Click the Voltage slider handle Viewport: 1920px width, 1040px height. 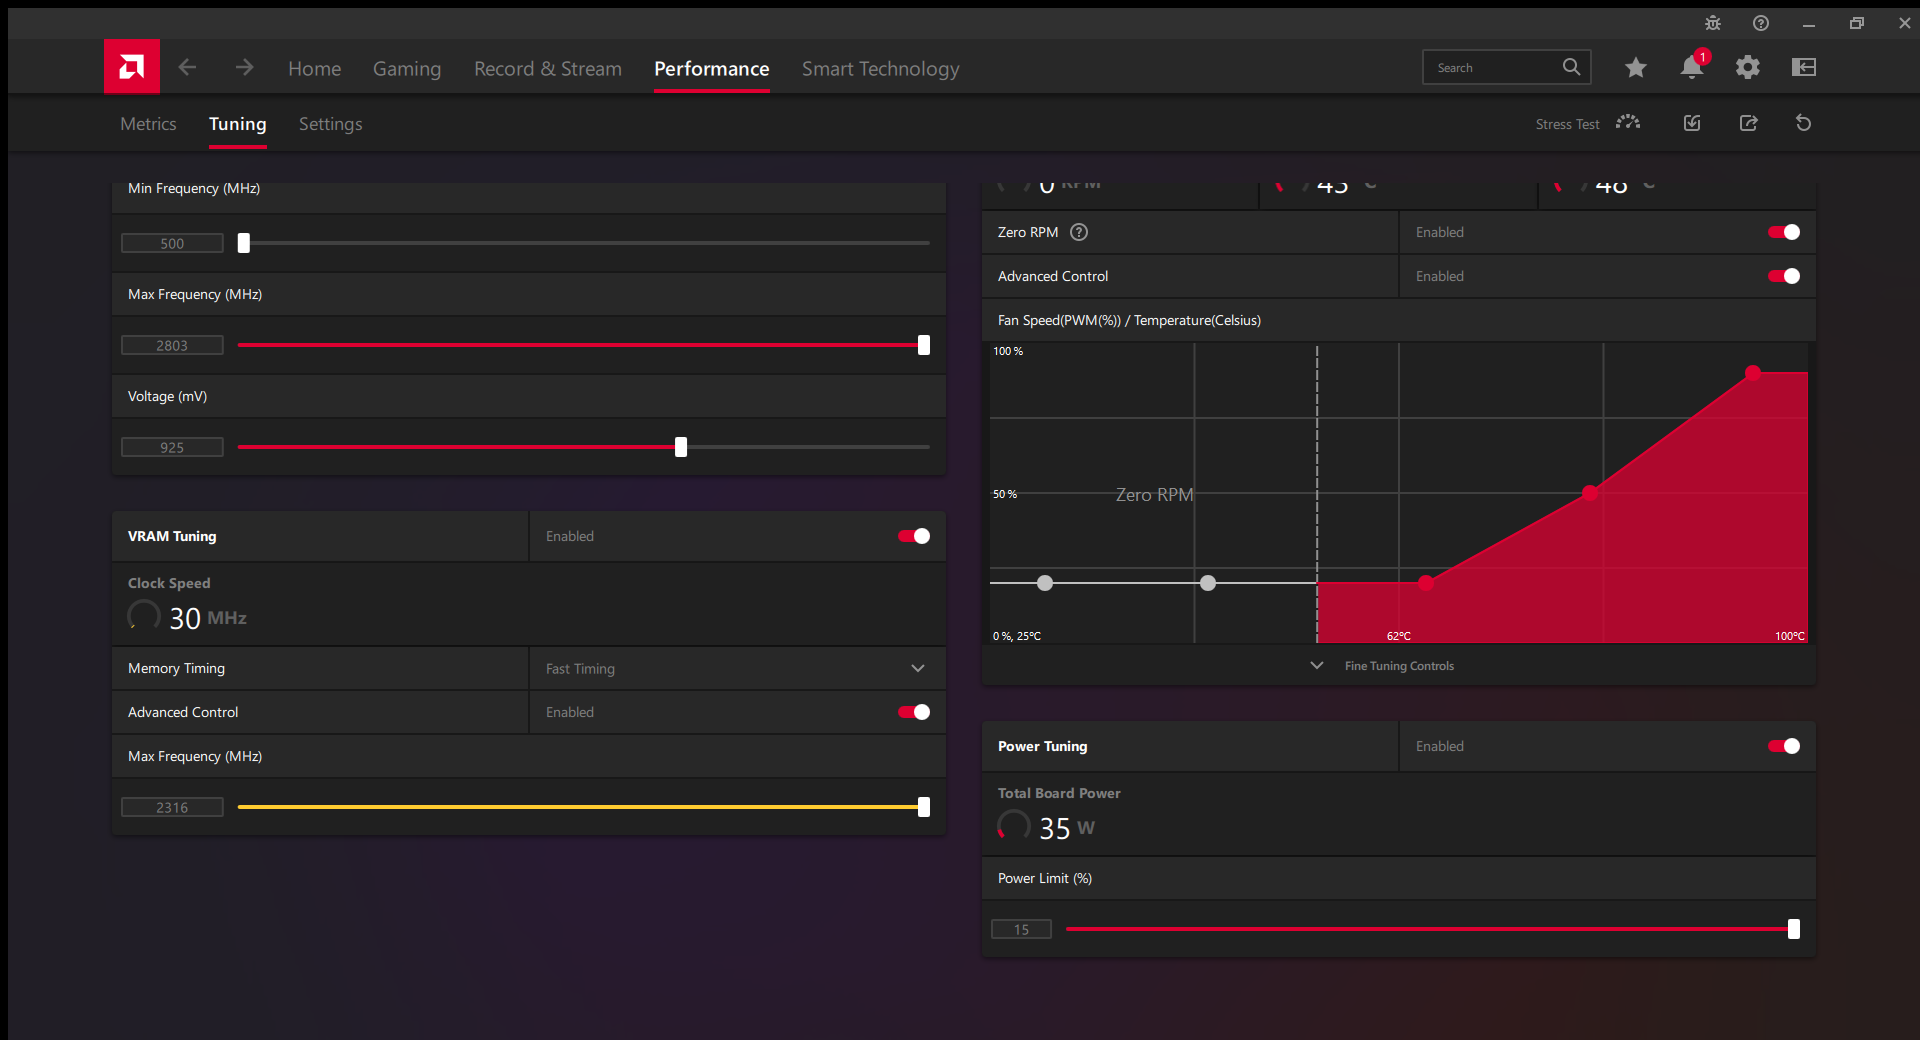[x=681, y=447]
